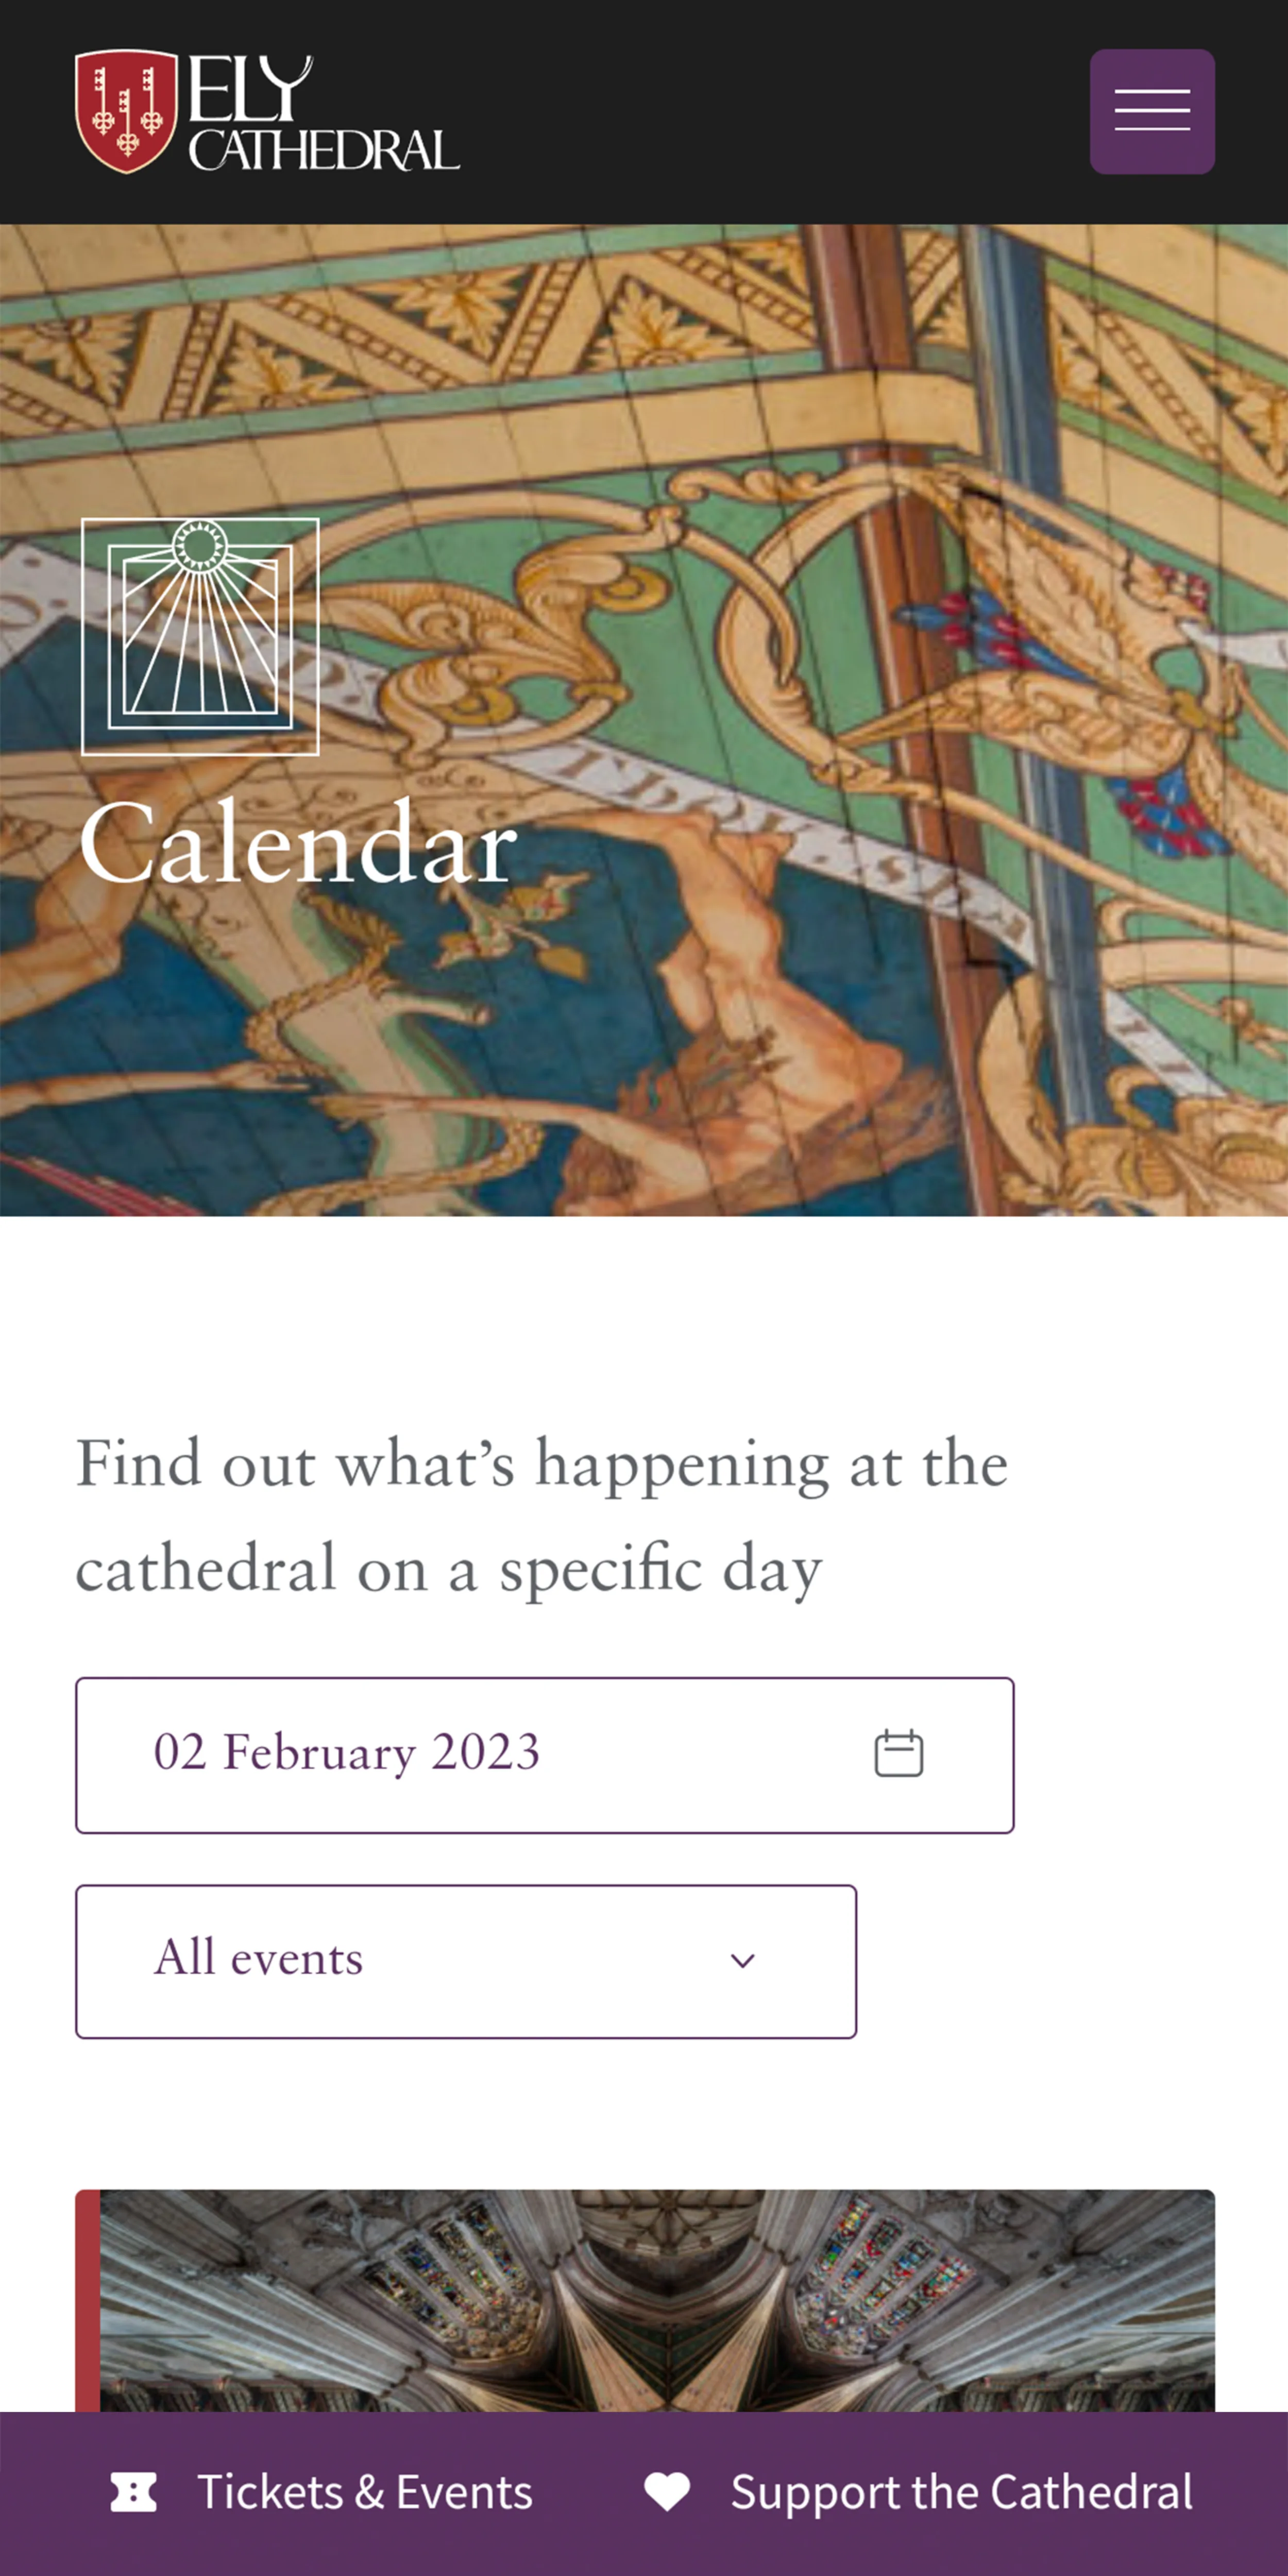This screenshot has height=2576, width=1288.
Task: Tap the heart icon in bottom bar
Action: (667, 2492)
